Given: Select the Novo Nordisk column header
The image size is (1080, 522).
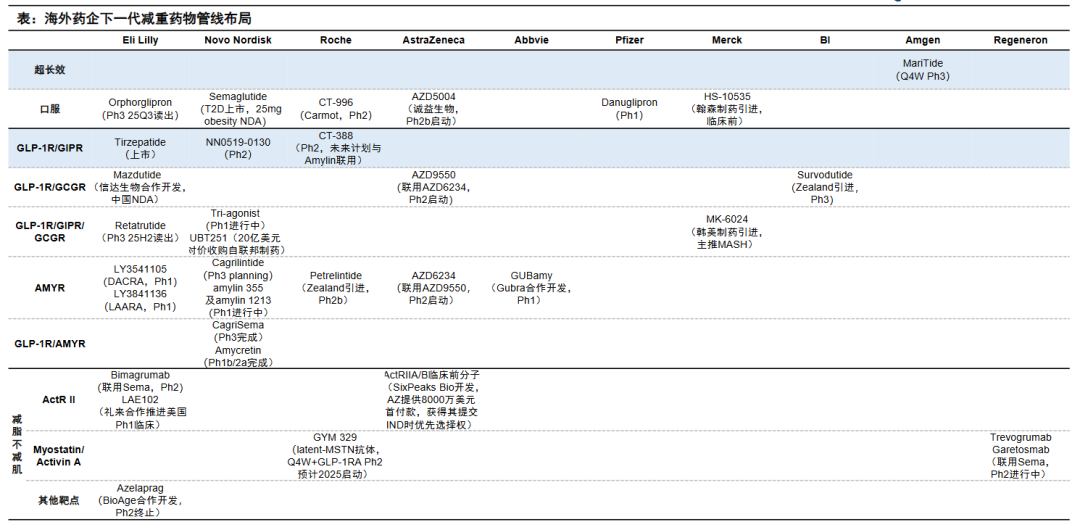Looking at the screenshot, I should [x=238, y=41].
